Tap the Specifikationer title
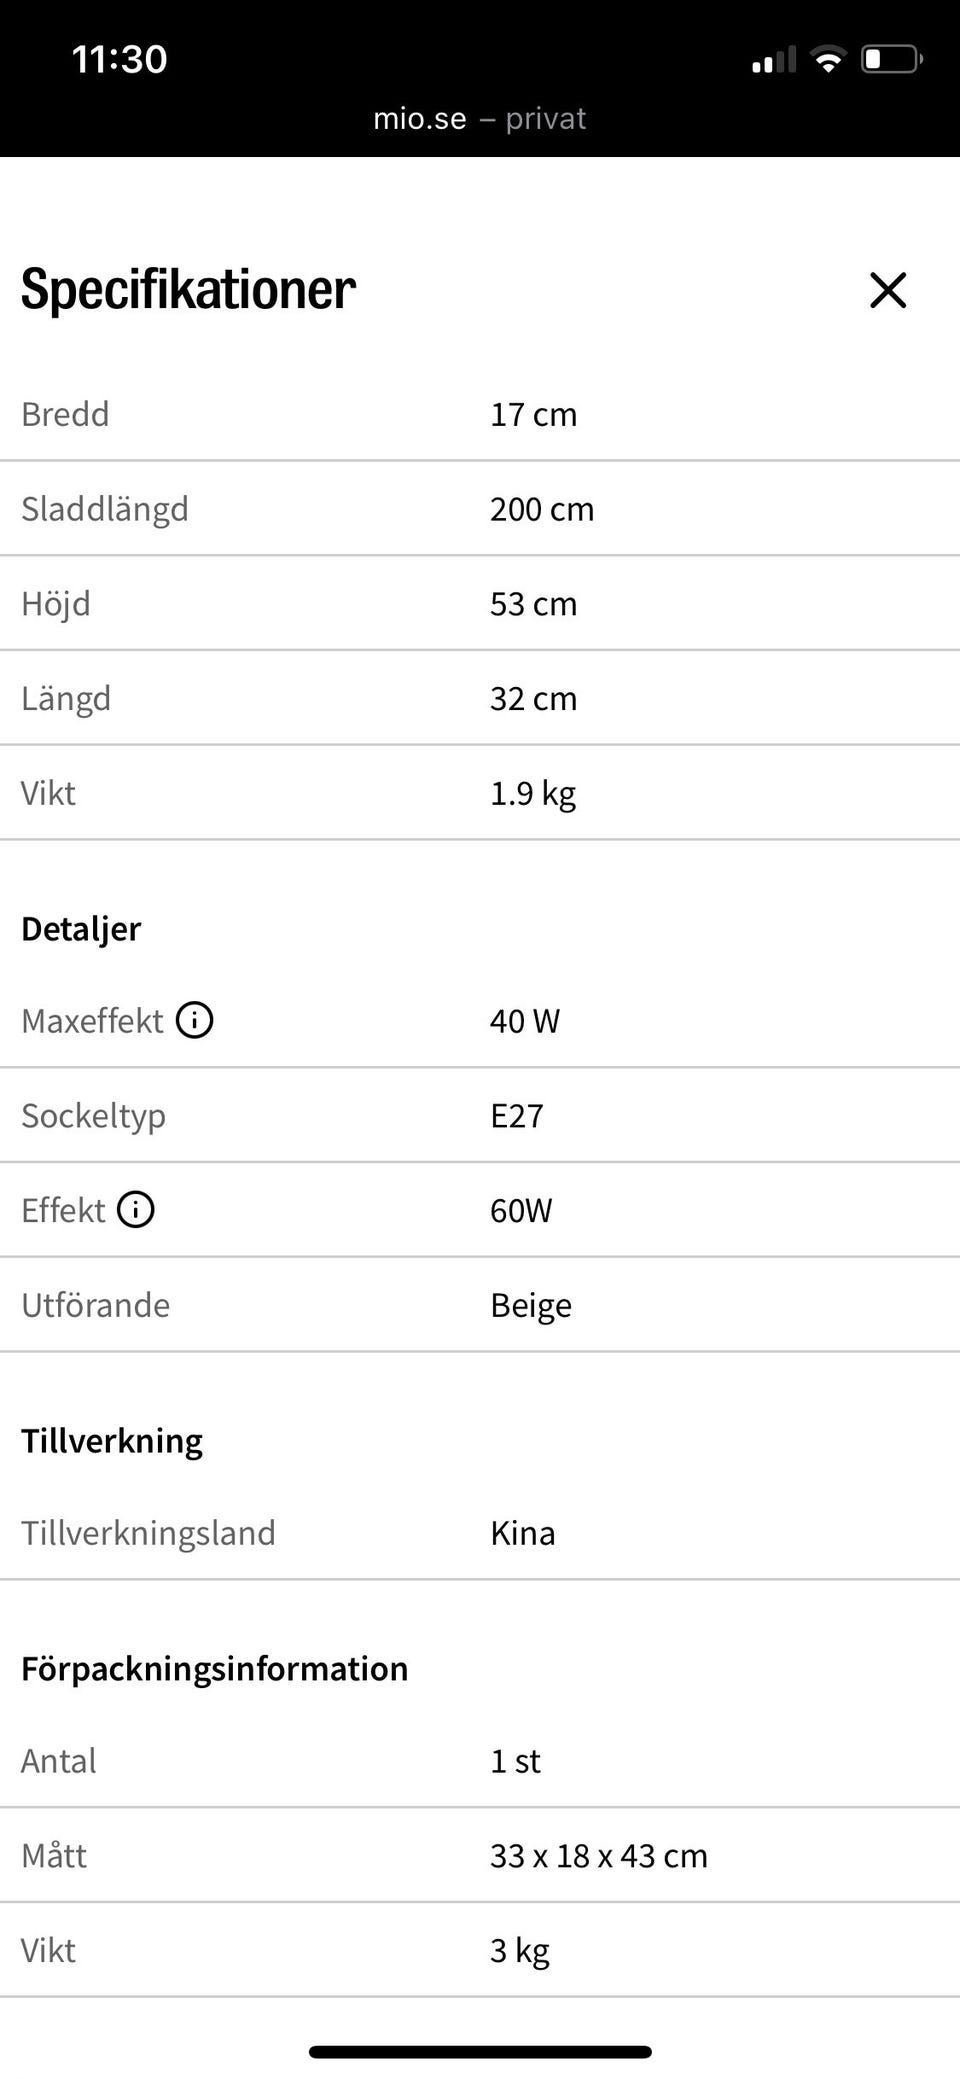The image size is (960, 2079). [x=188, y=290]
